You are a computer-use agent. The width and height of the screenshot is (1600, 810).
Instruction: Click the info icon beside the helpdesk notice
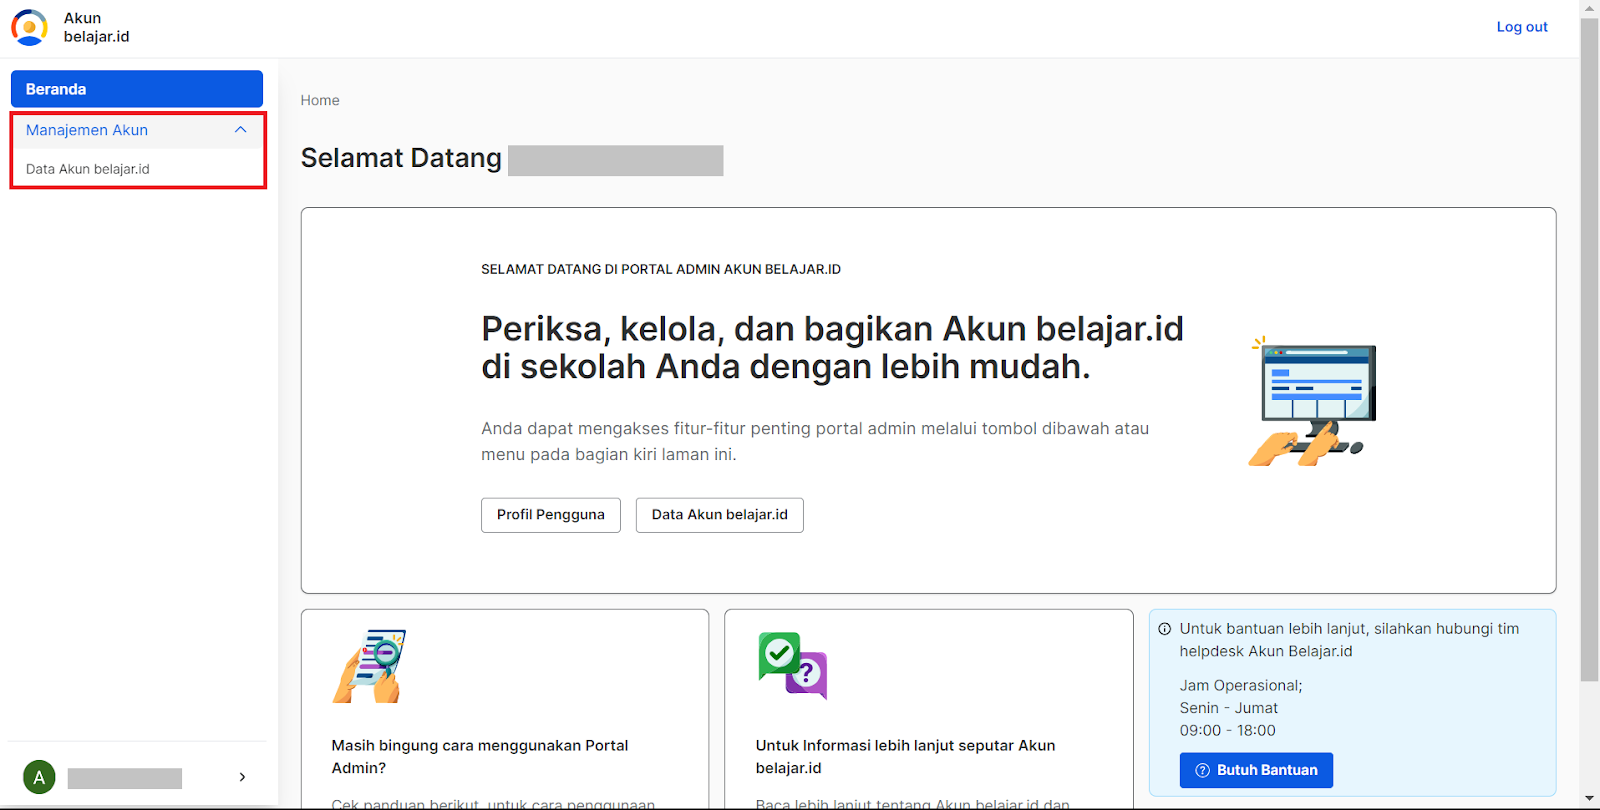click(1165, 629)
